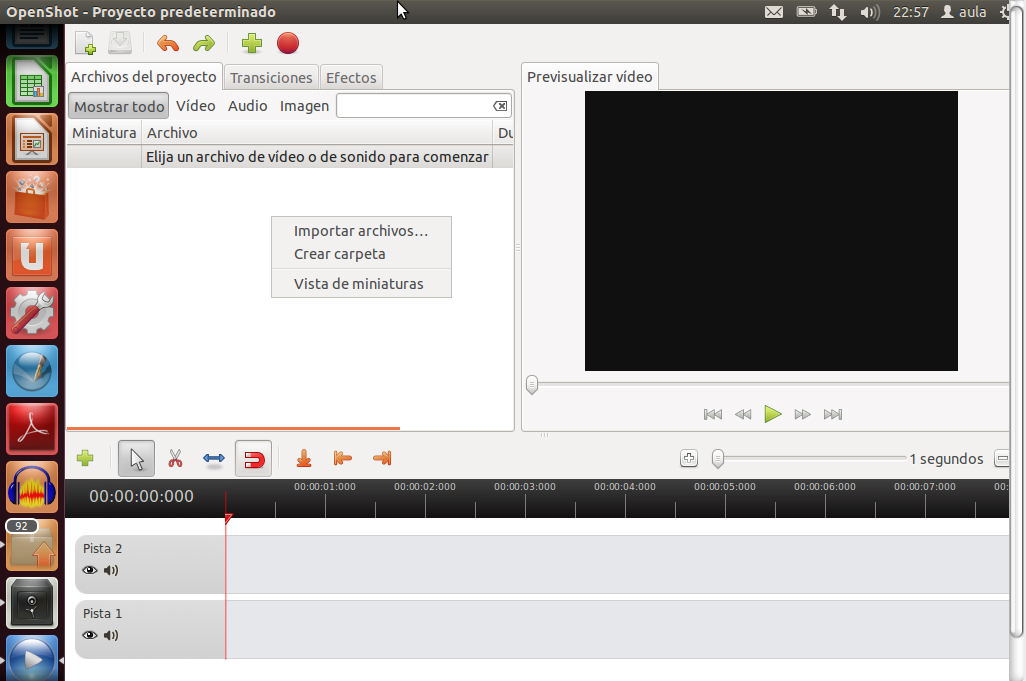
Task: Open the system volume indicator
Action: [x=869, y=12]
